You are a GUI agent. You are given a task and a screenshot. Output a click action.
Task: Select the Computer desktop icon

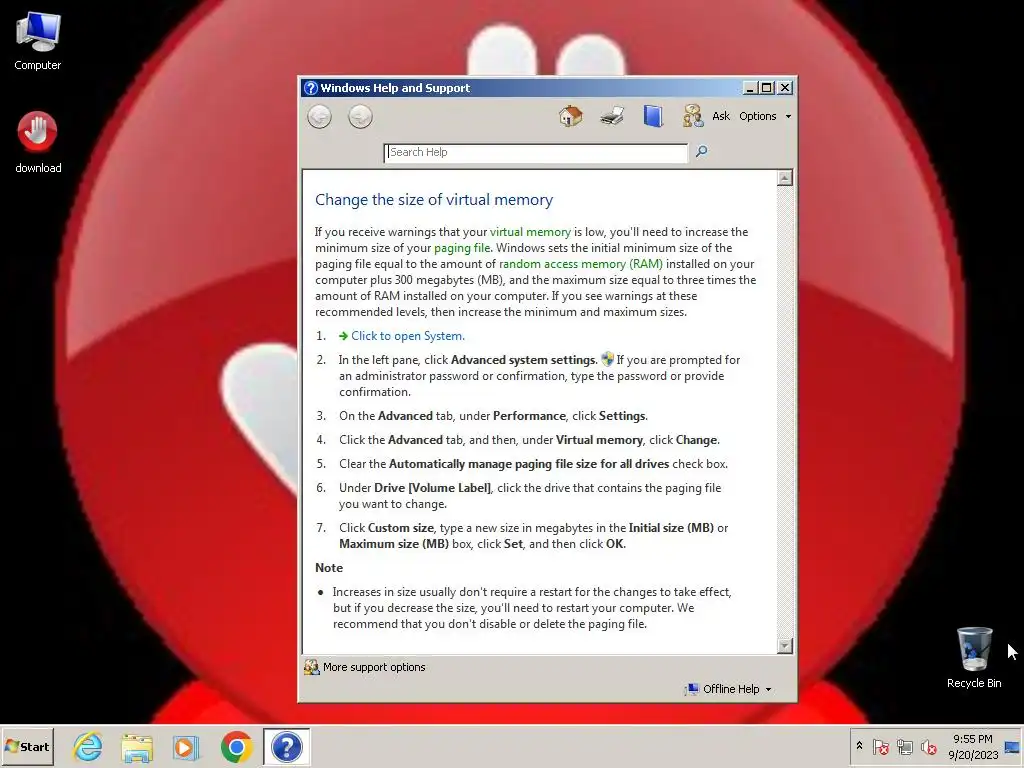(x=38, y=41)
